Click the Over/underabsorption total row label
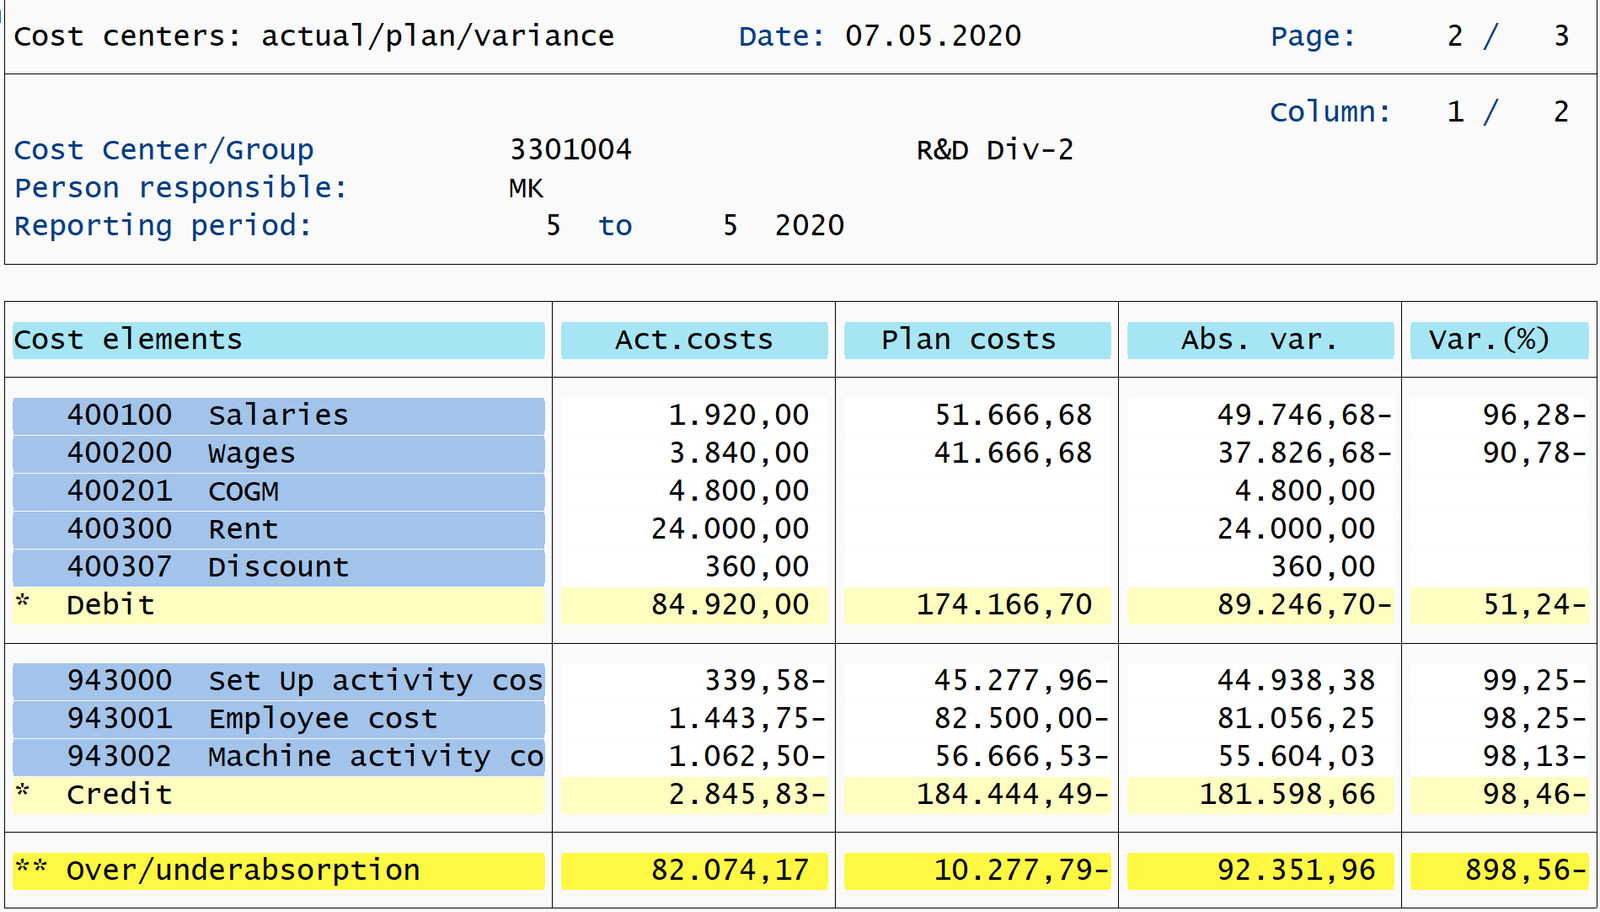1600x912 pixels. [x=242, y=871]
